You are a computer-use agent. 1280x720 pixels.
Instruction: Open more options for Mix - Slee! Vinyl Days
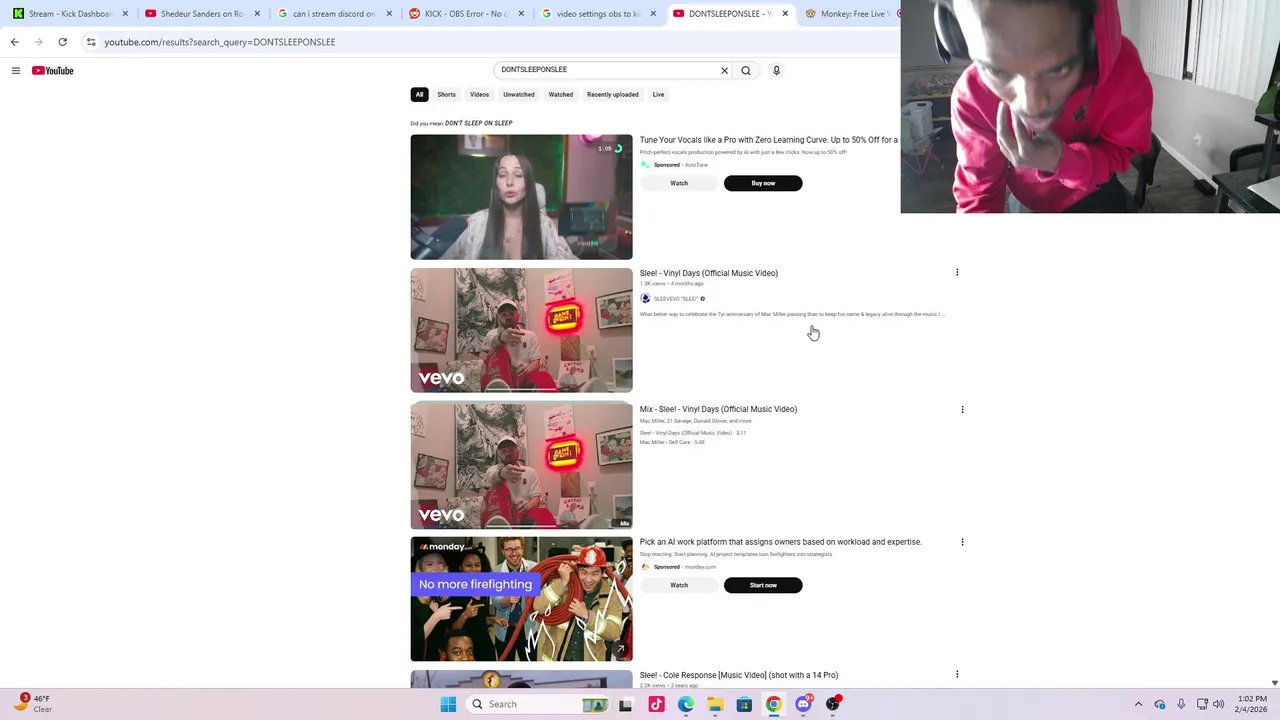pos(962,409)
